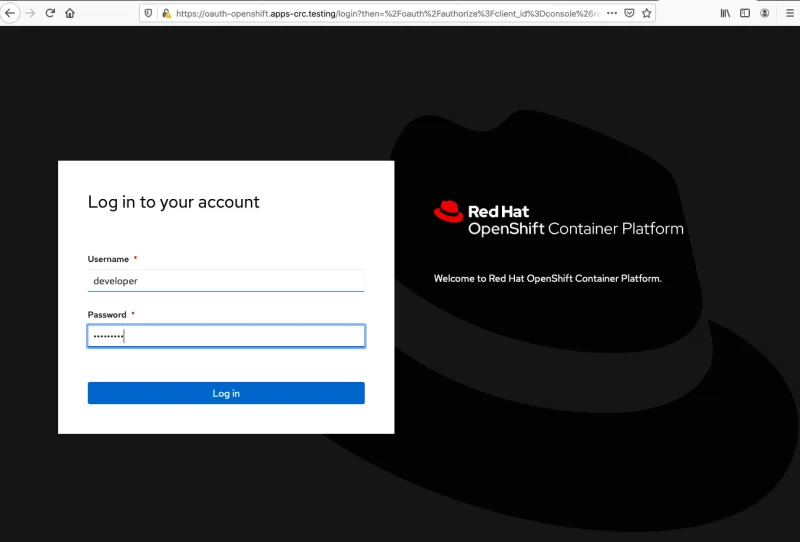Bookmark this page with the star
This screenshot has height=542, width=800.
click(x=647, y=13)
